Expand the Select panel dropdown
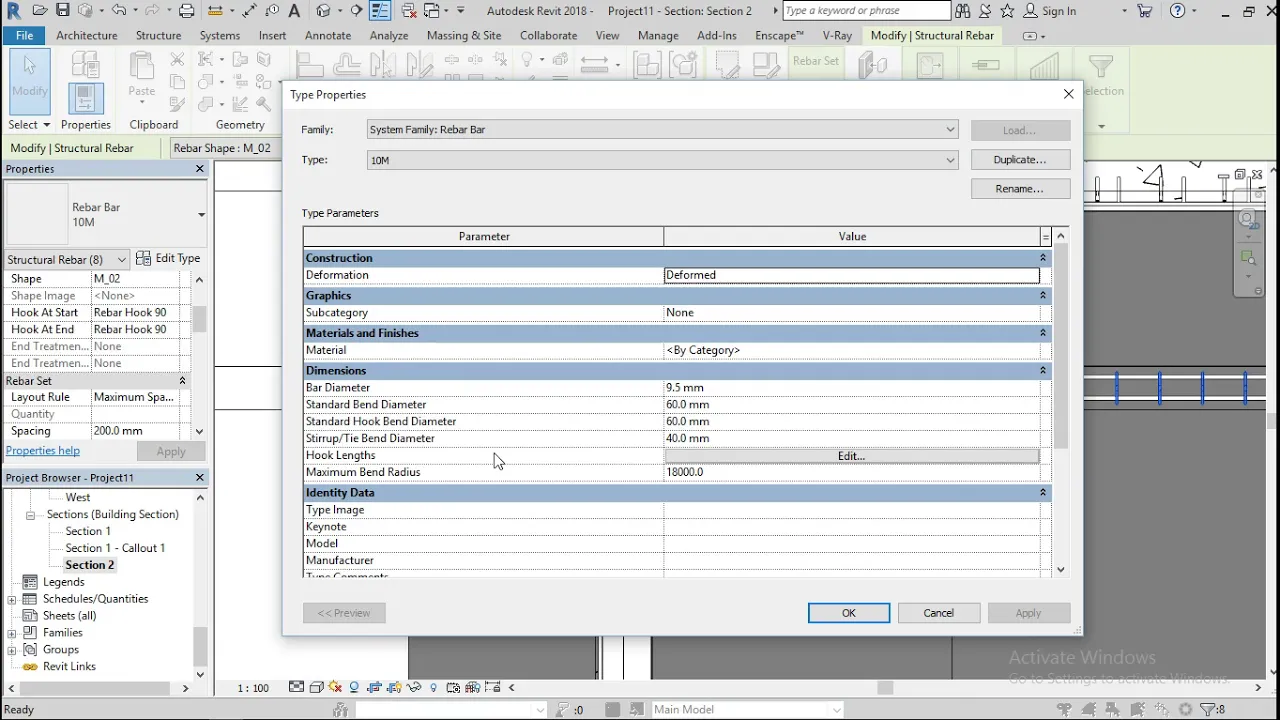 pos(29,125)
